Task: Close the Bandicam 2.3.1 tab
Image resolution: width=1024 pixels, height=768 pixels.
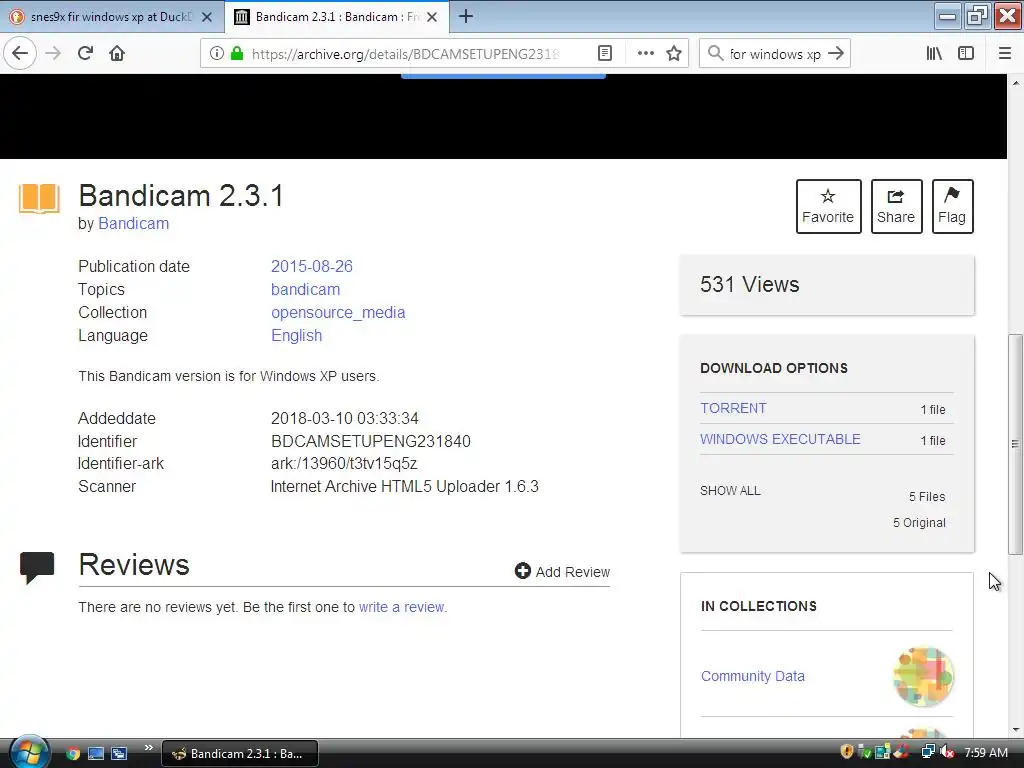Action: click(x=432, y=17)
